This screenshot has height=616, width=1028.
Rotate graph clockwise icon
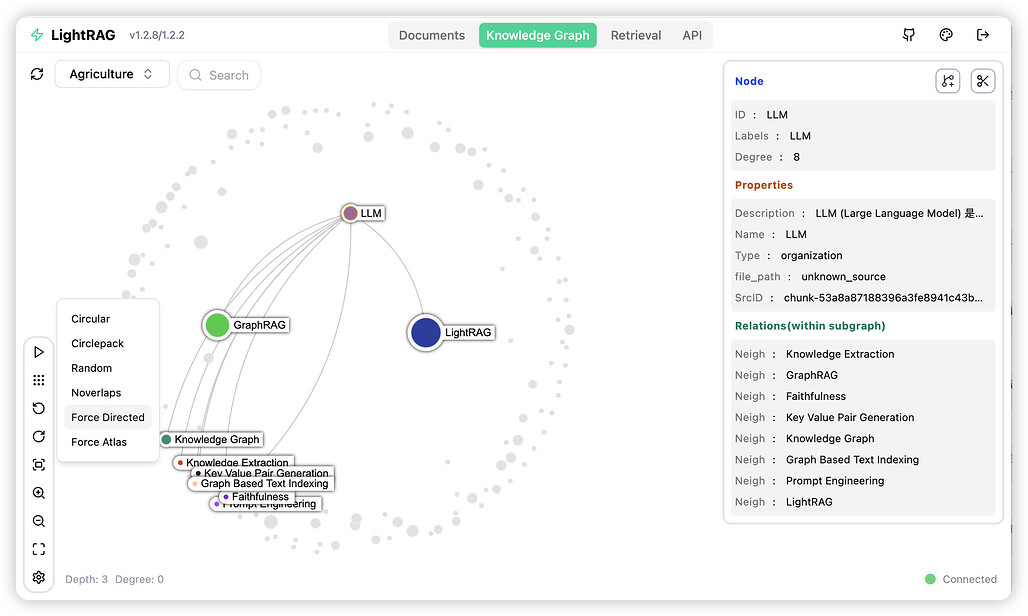(39, 436)
